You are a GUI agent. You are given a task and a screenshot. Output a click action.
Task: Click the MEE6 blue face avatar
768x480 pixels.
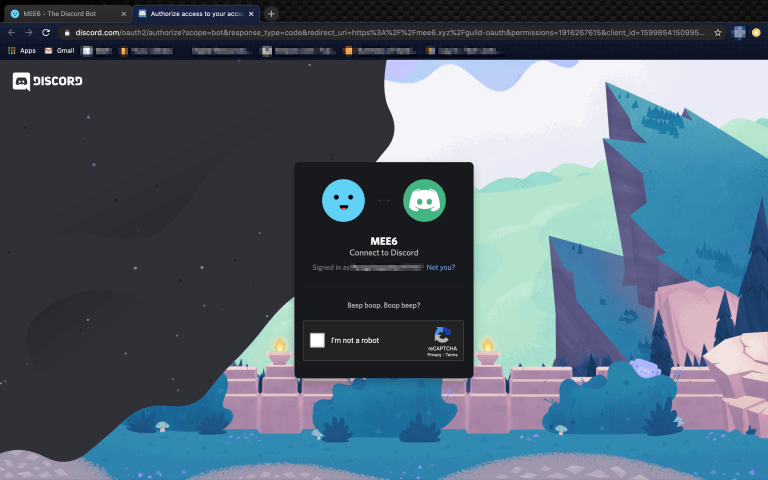tap(343, 200)
